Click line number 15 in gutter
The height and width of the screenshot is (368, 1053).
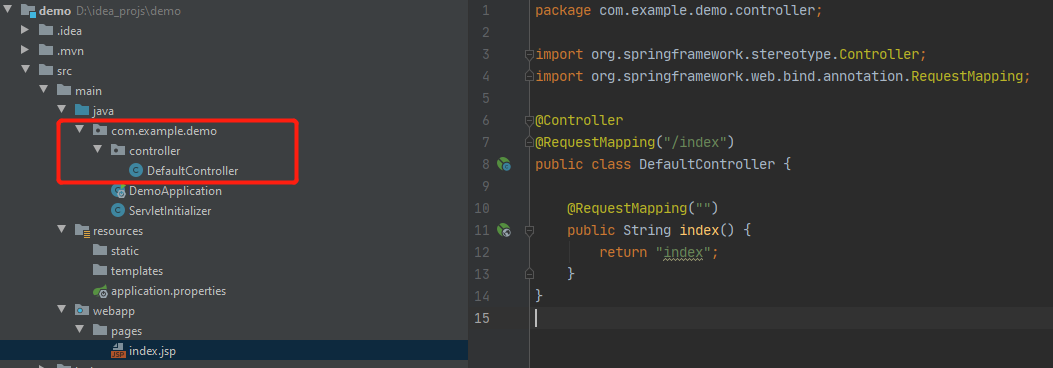482,318
